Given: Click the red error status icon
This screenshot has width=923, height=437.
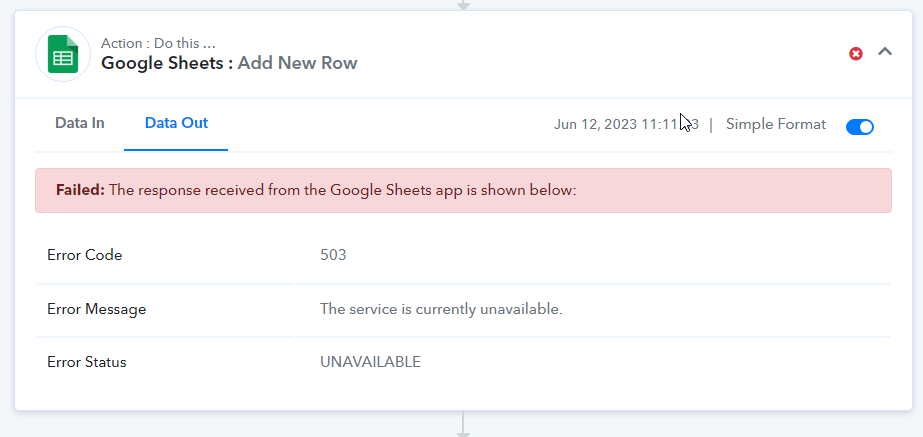Looking at the screenshot, I should click(856, 54).
